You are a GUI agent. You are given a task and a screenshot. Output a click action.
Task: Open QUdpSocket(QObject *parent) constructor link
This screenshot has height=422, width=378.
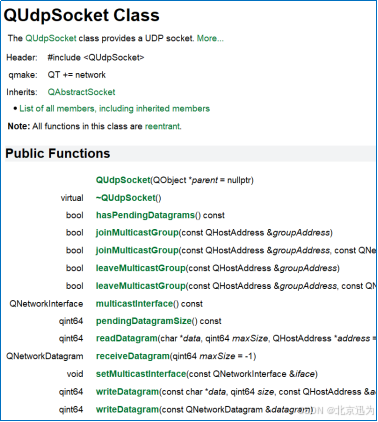(x=123, y=180)
